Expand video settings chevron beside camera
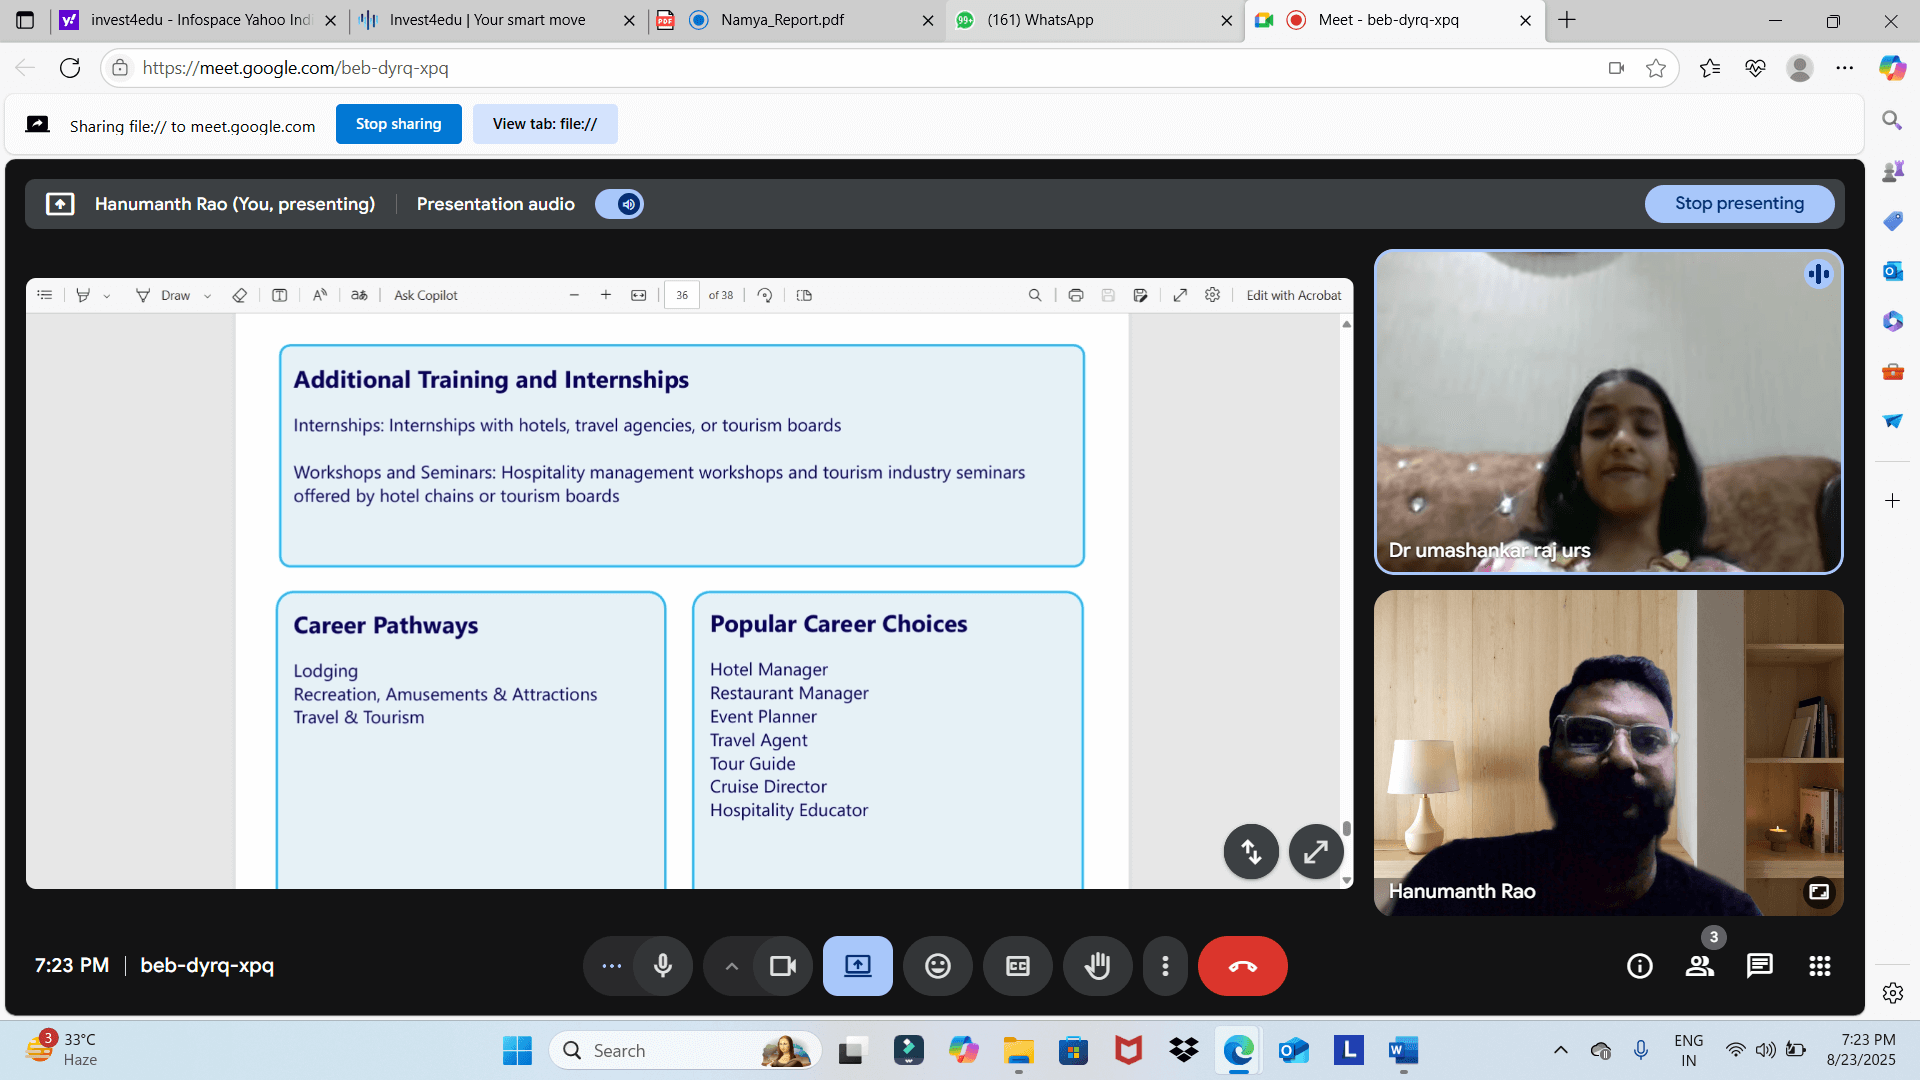 731,966
